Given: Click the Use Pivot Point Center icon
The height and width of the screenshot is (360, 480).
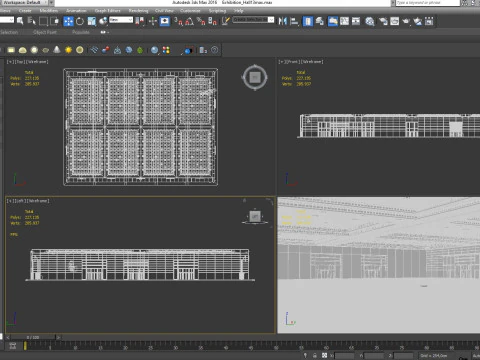Looking at the screenshot, I should point(140,21).
